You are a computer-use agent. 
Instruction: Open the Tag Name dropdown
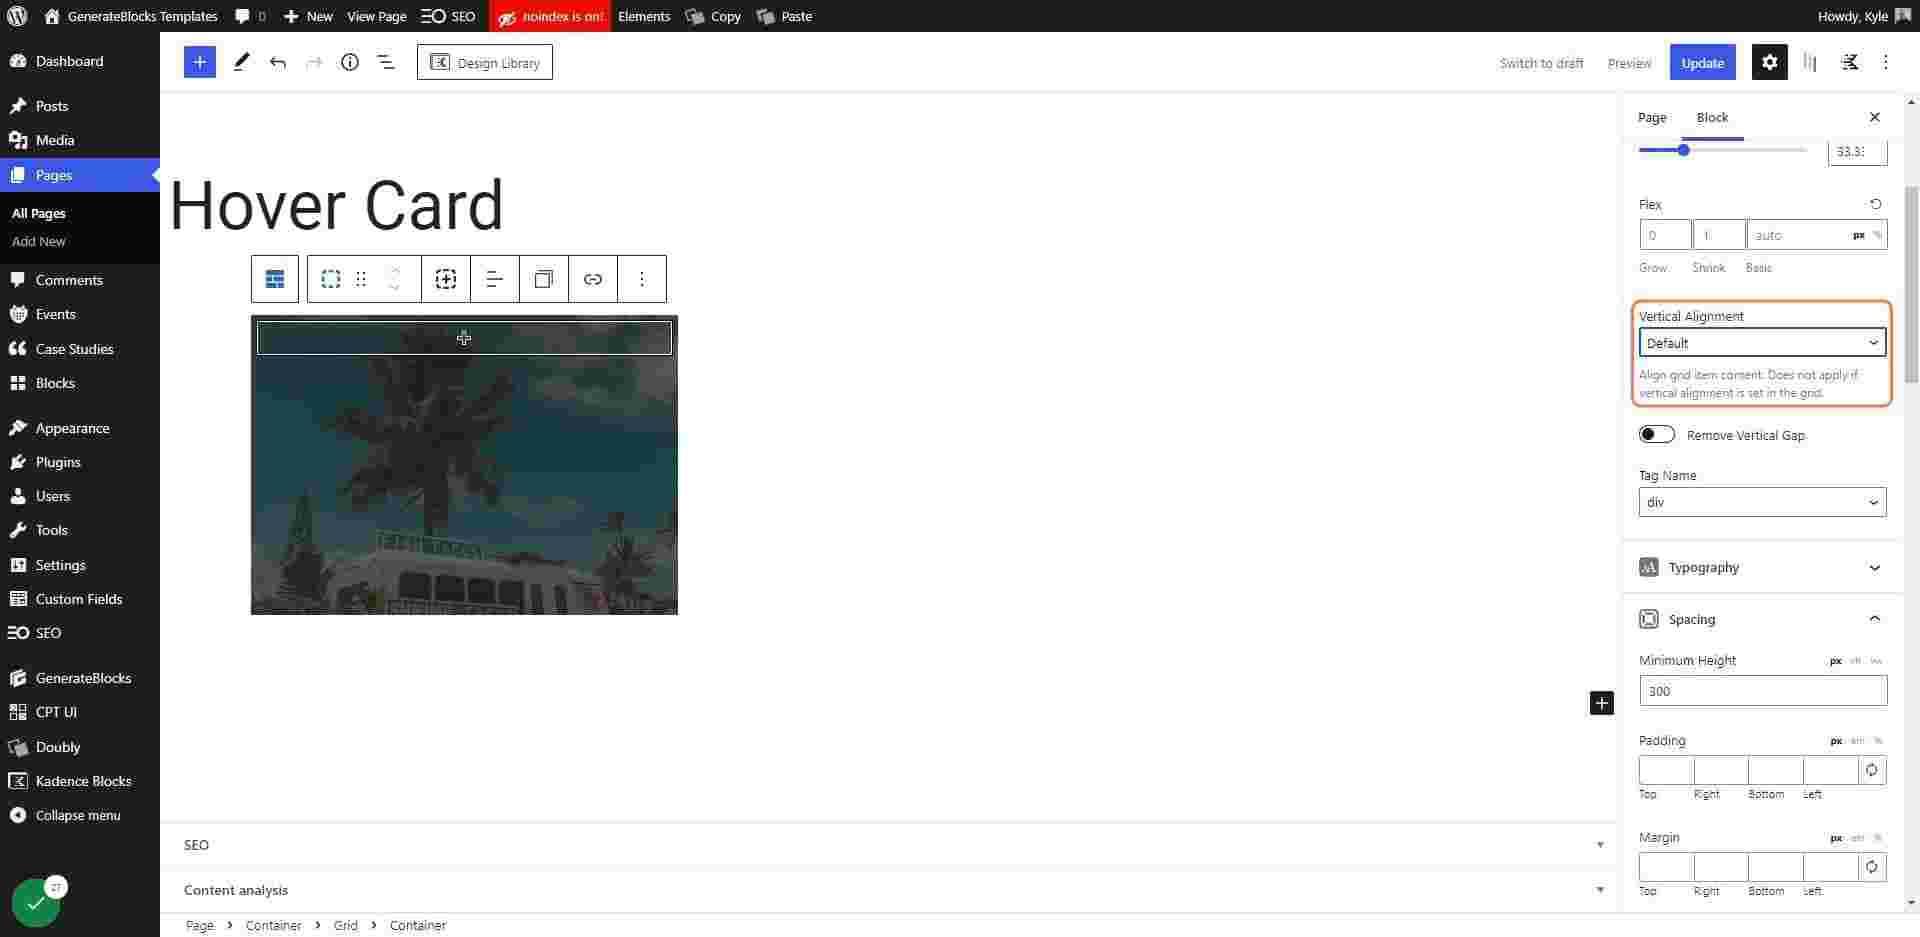click(1762, 502)
